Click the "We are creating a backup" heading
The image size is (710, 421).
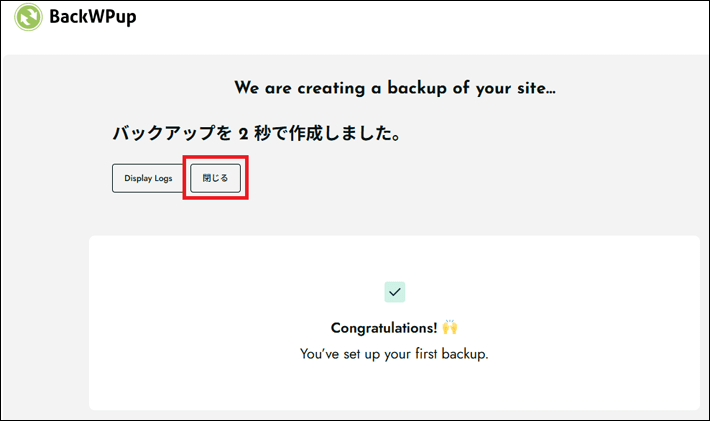pos(394,88)
